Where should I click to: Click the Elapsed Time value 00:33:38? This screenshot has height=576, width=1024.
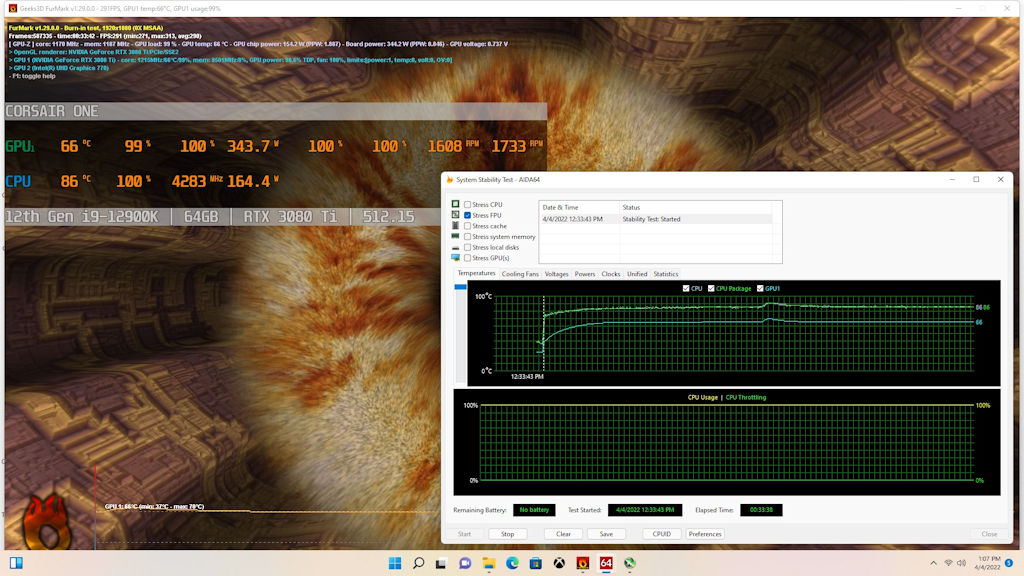tap(761, 510)
